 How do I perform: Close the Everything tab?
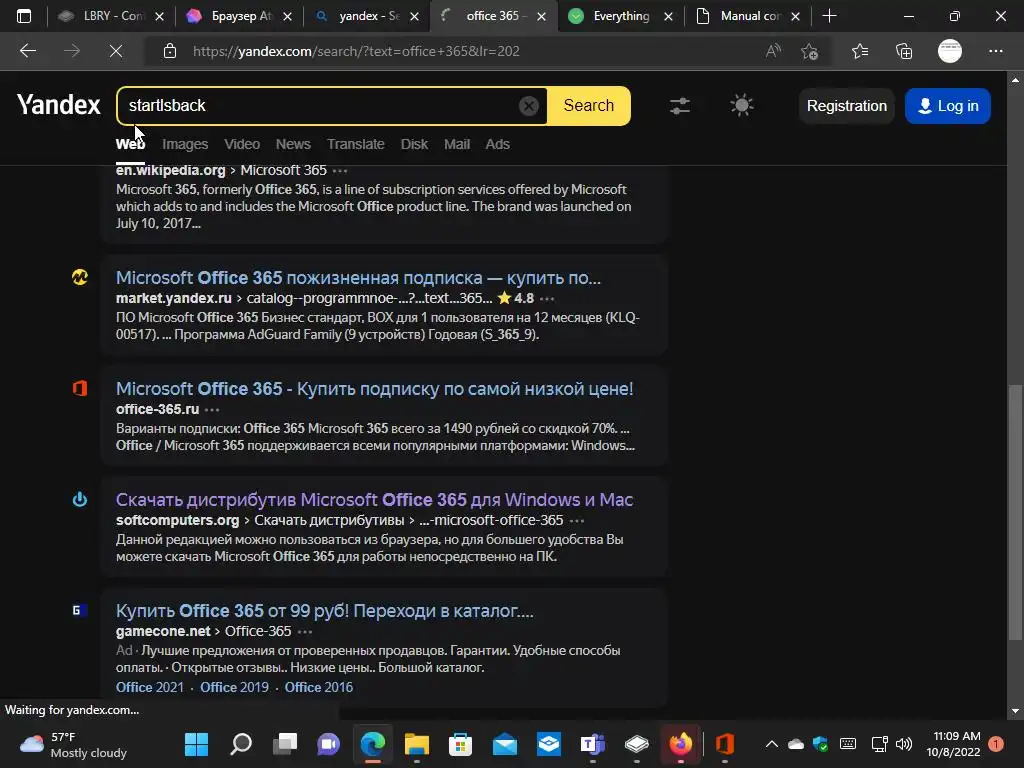[x=668, y=16]
